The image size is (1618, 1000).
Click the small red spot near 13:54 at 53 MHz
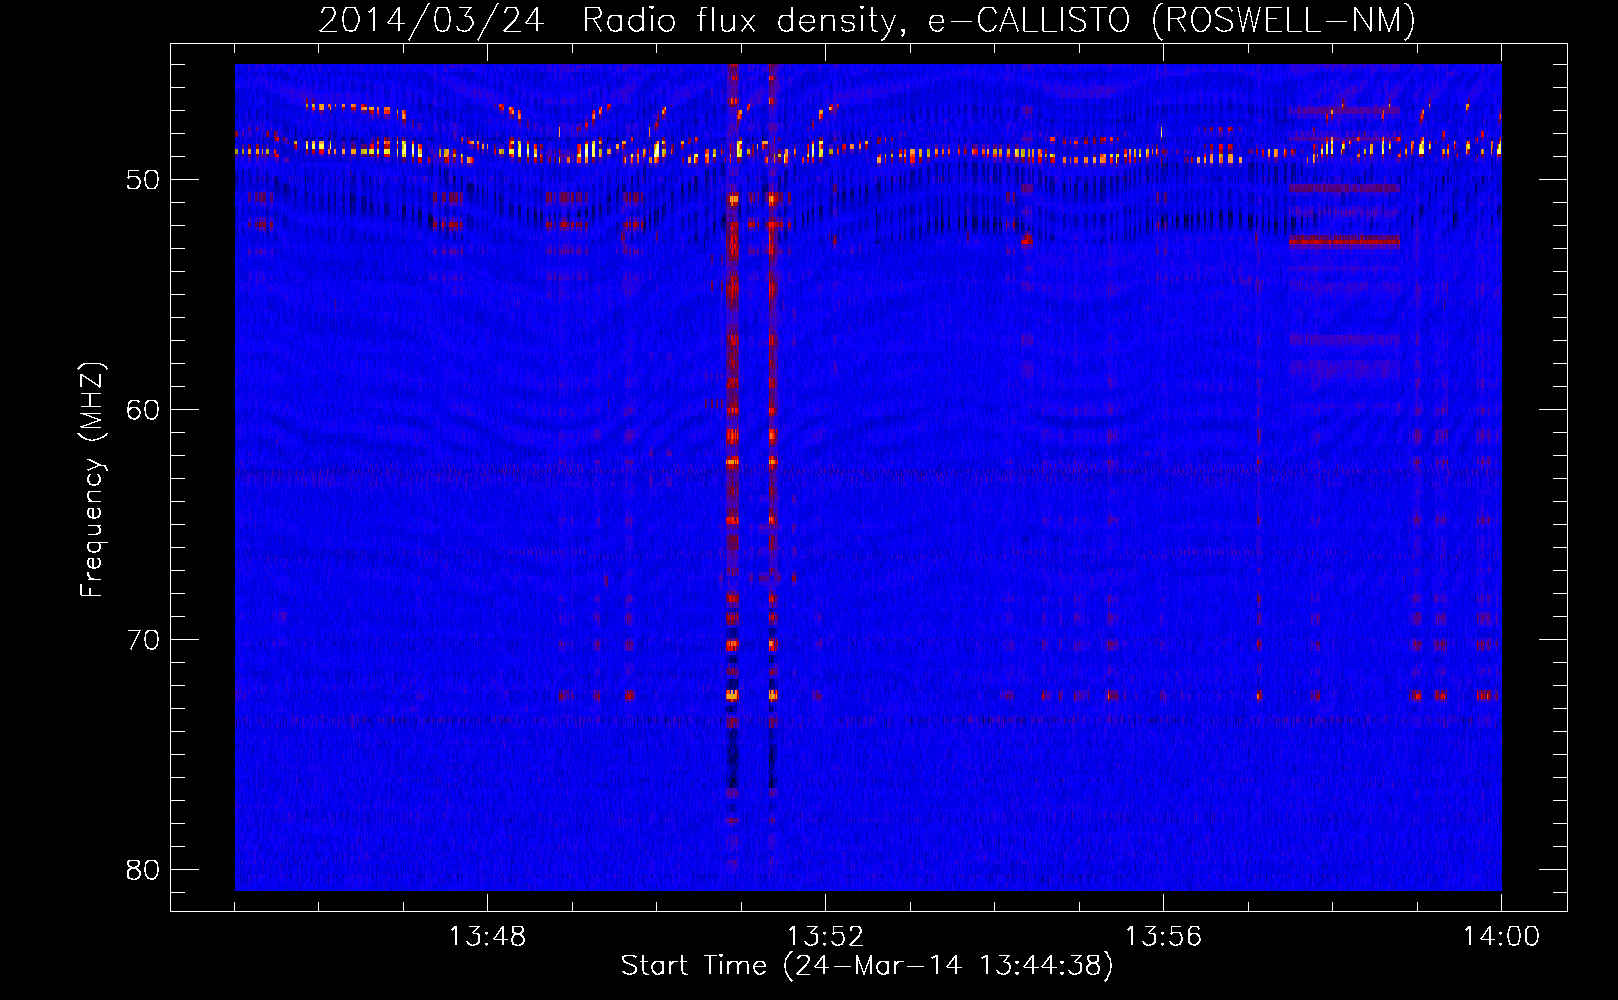(1026, 240)
